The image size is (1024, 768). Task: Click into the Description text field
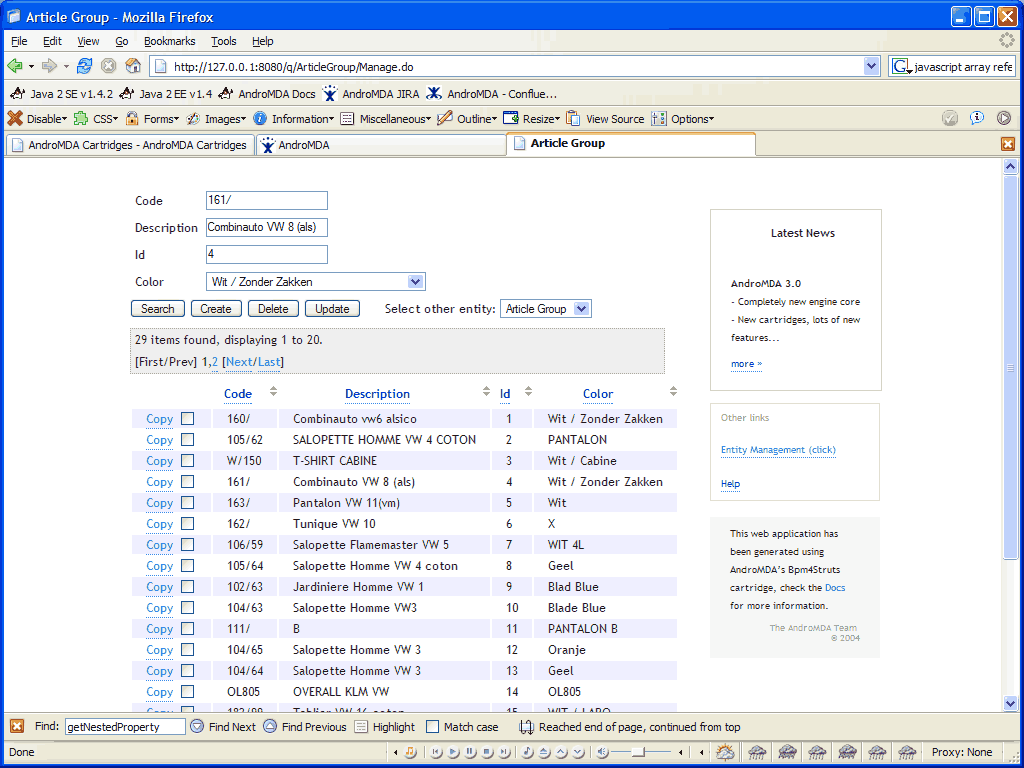(x=267, y=228)
